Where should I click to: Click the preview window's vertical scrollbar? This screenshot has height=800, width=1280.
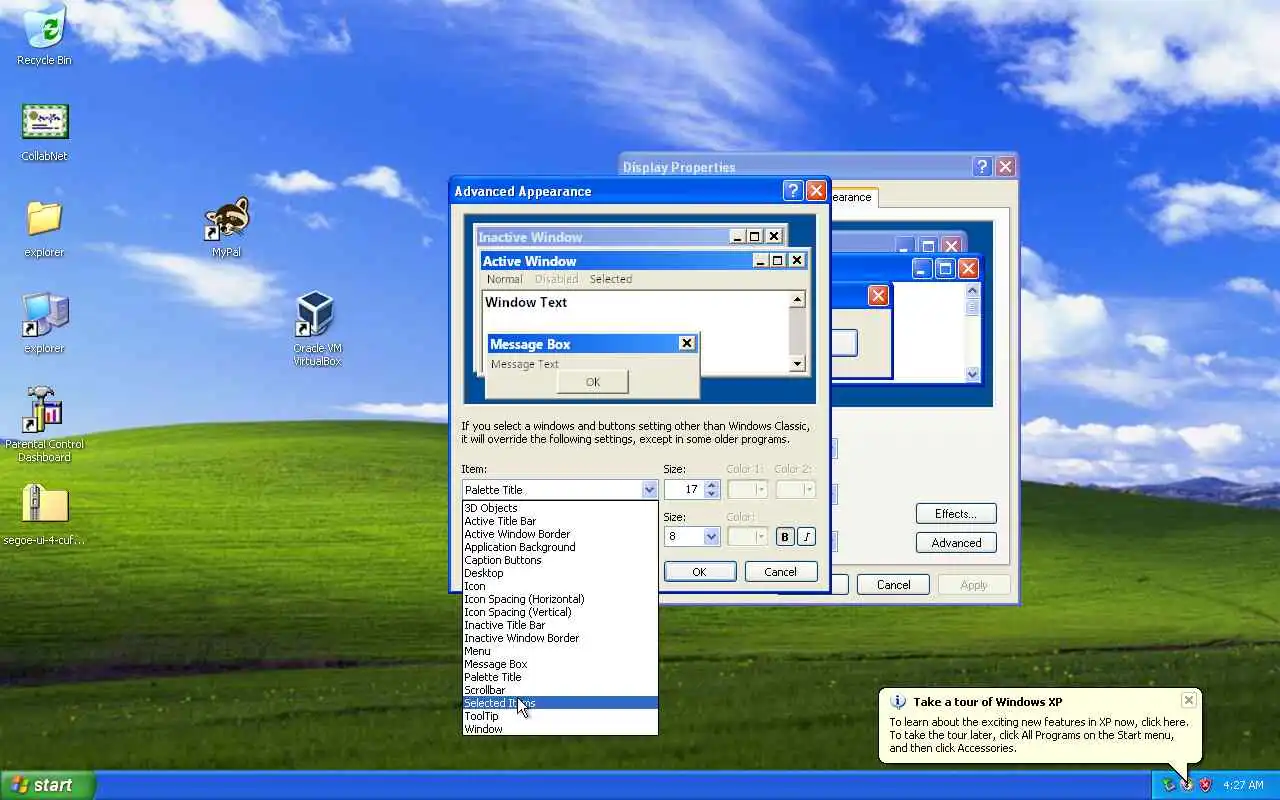[797, 332]
